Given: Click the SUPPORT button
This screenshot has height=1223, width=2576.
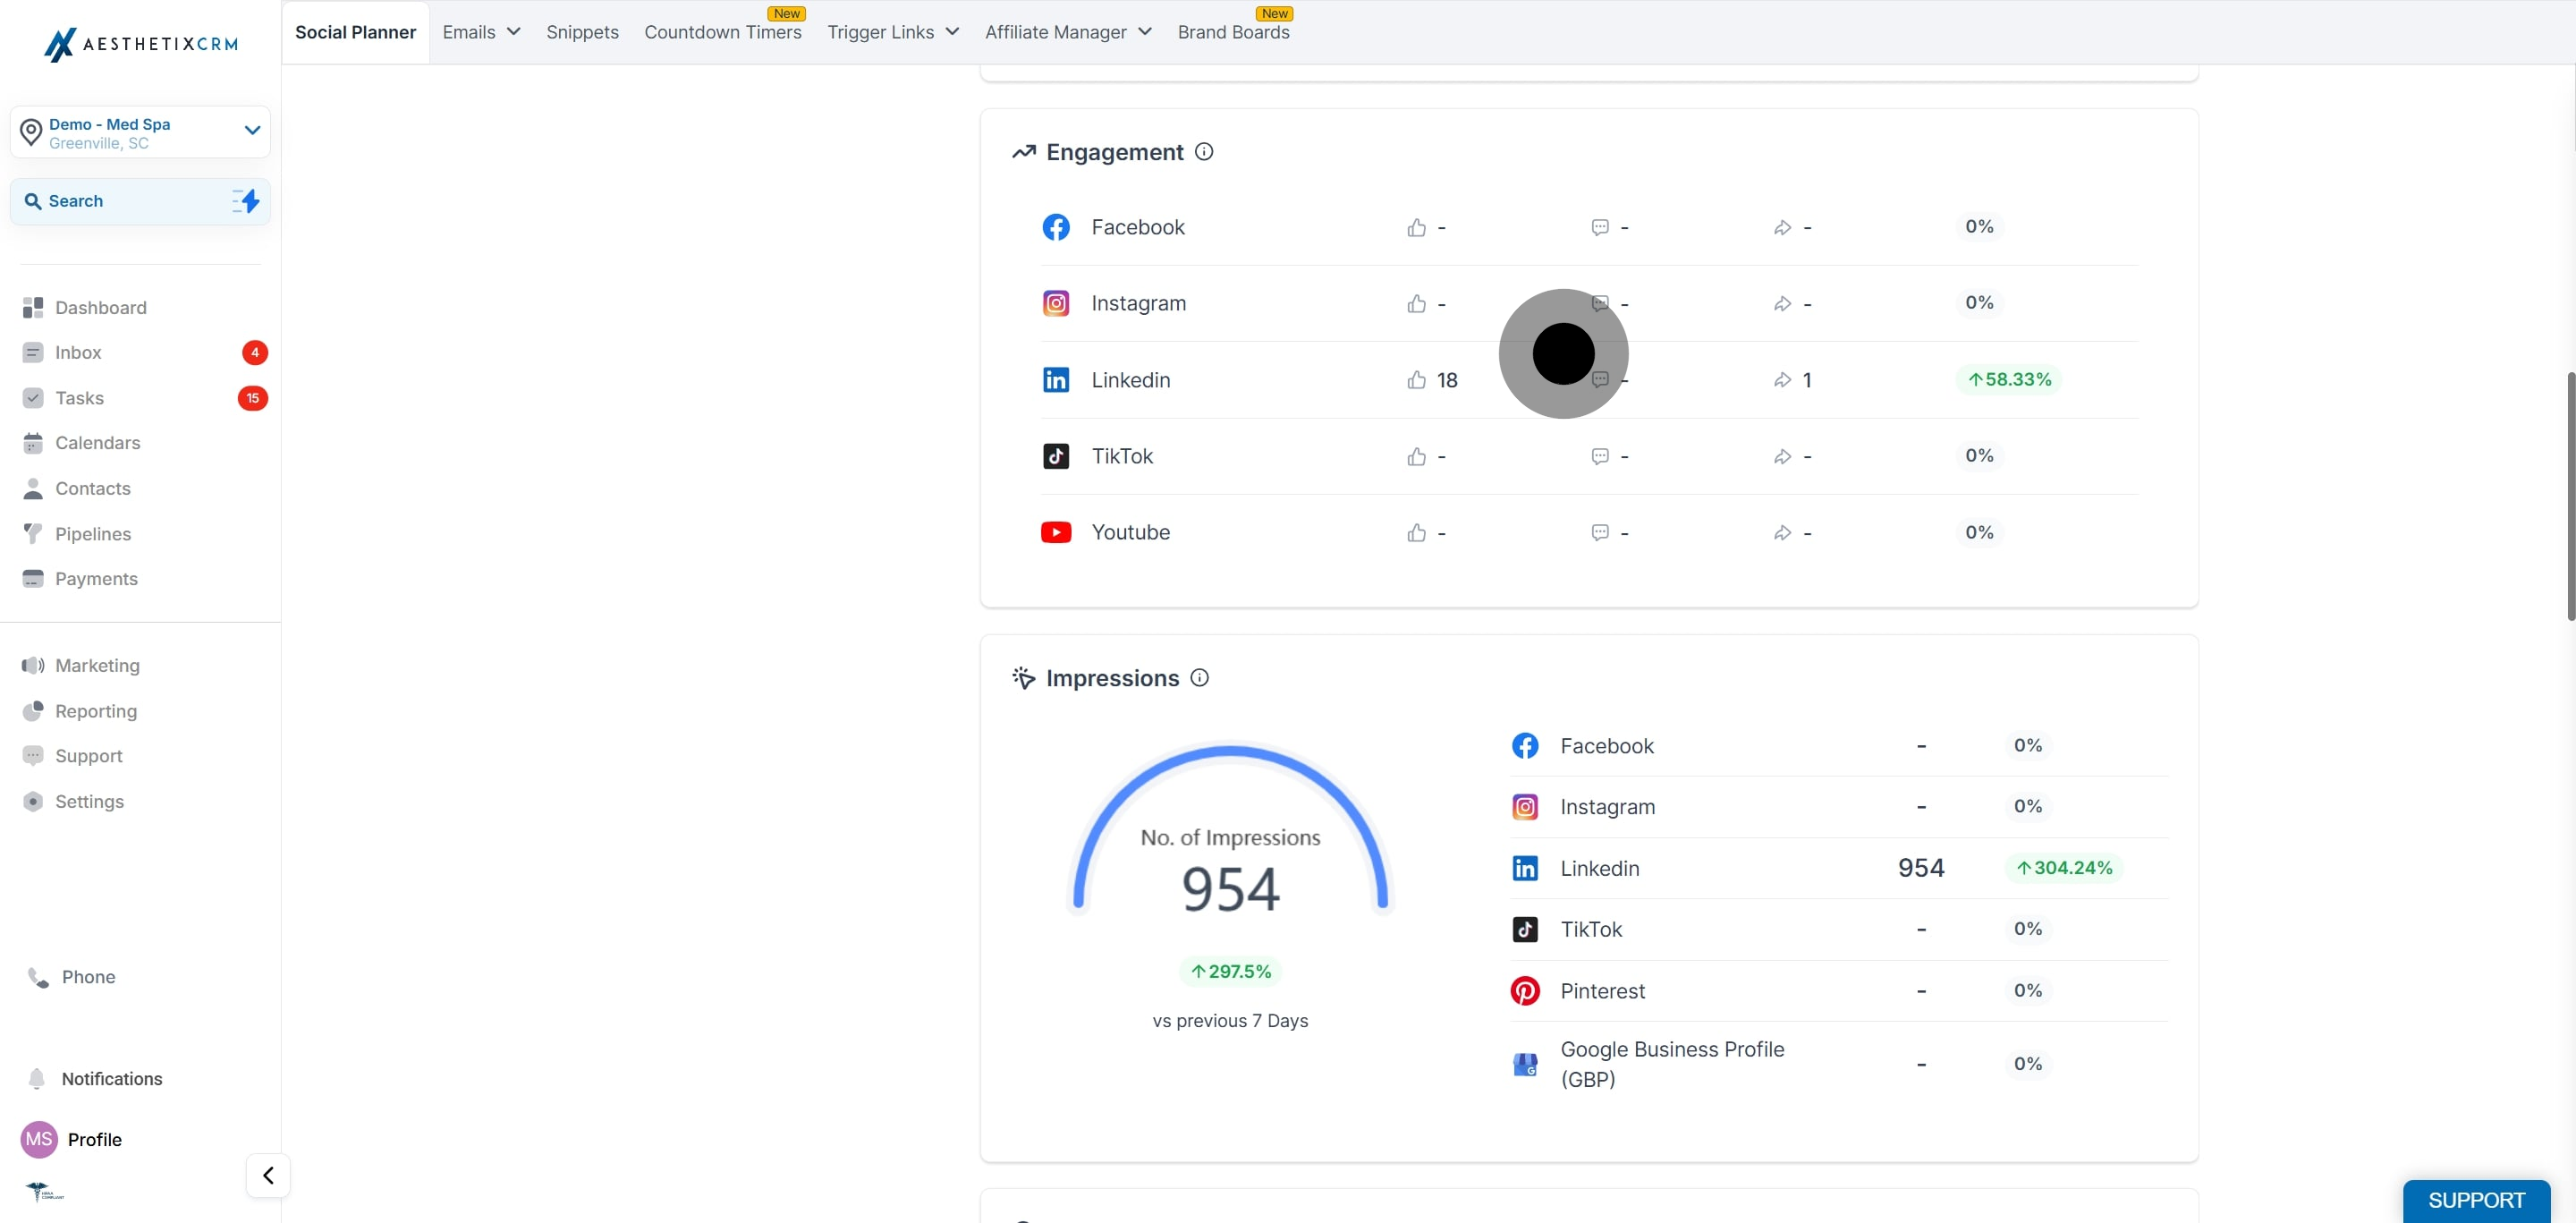Looking at the screenshot, I should click(2476, 1200).
